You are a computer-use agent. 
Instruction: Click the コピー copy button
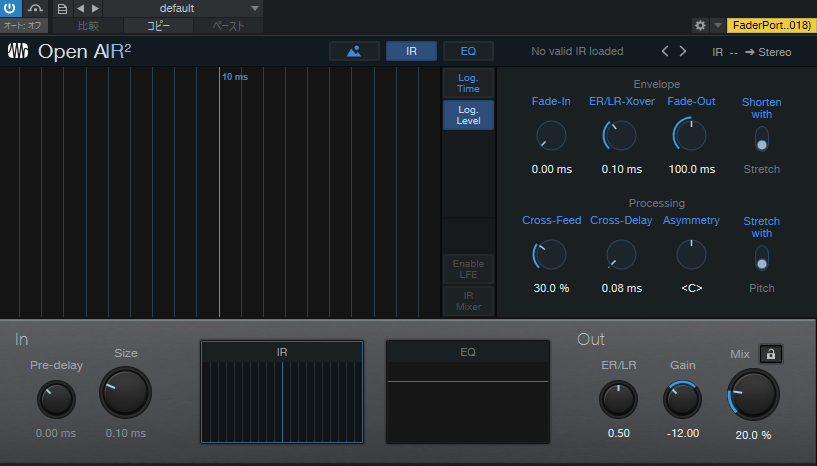pos(158,26)
